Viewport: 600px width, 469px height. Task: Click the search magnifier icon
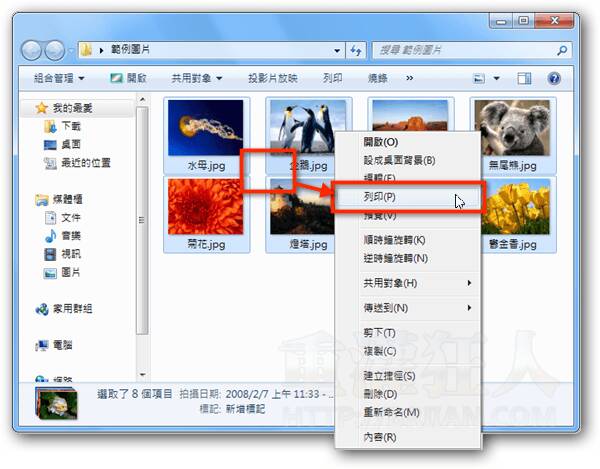562,50
